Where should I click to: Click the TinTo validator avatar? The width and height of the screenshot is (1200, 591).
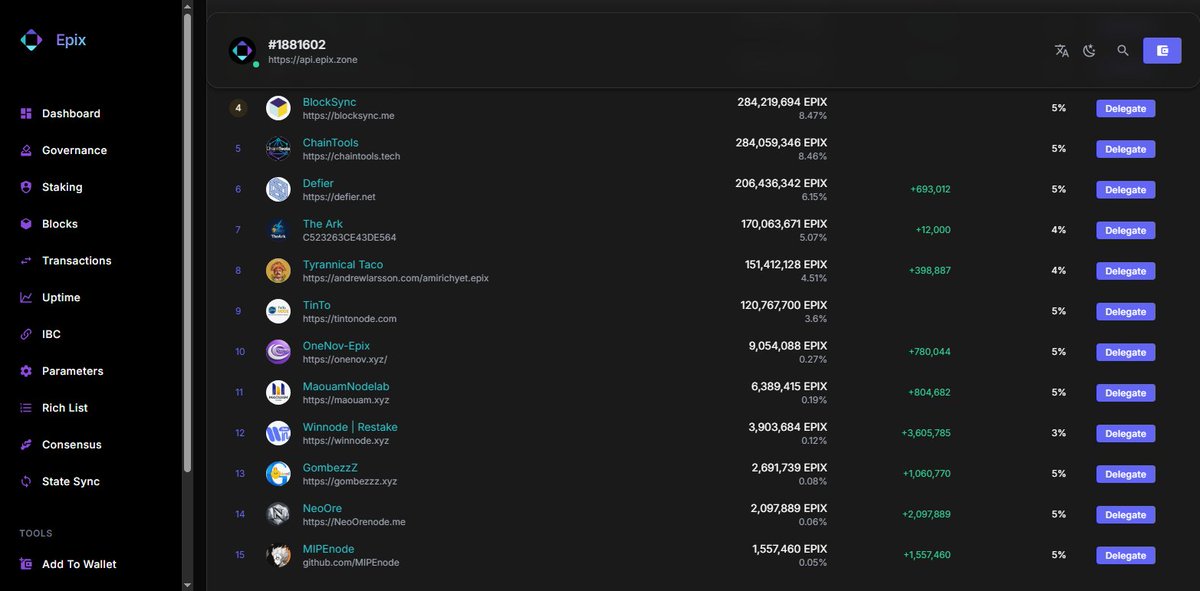278,311
